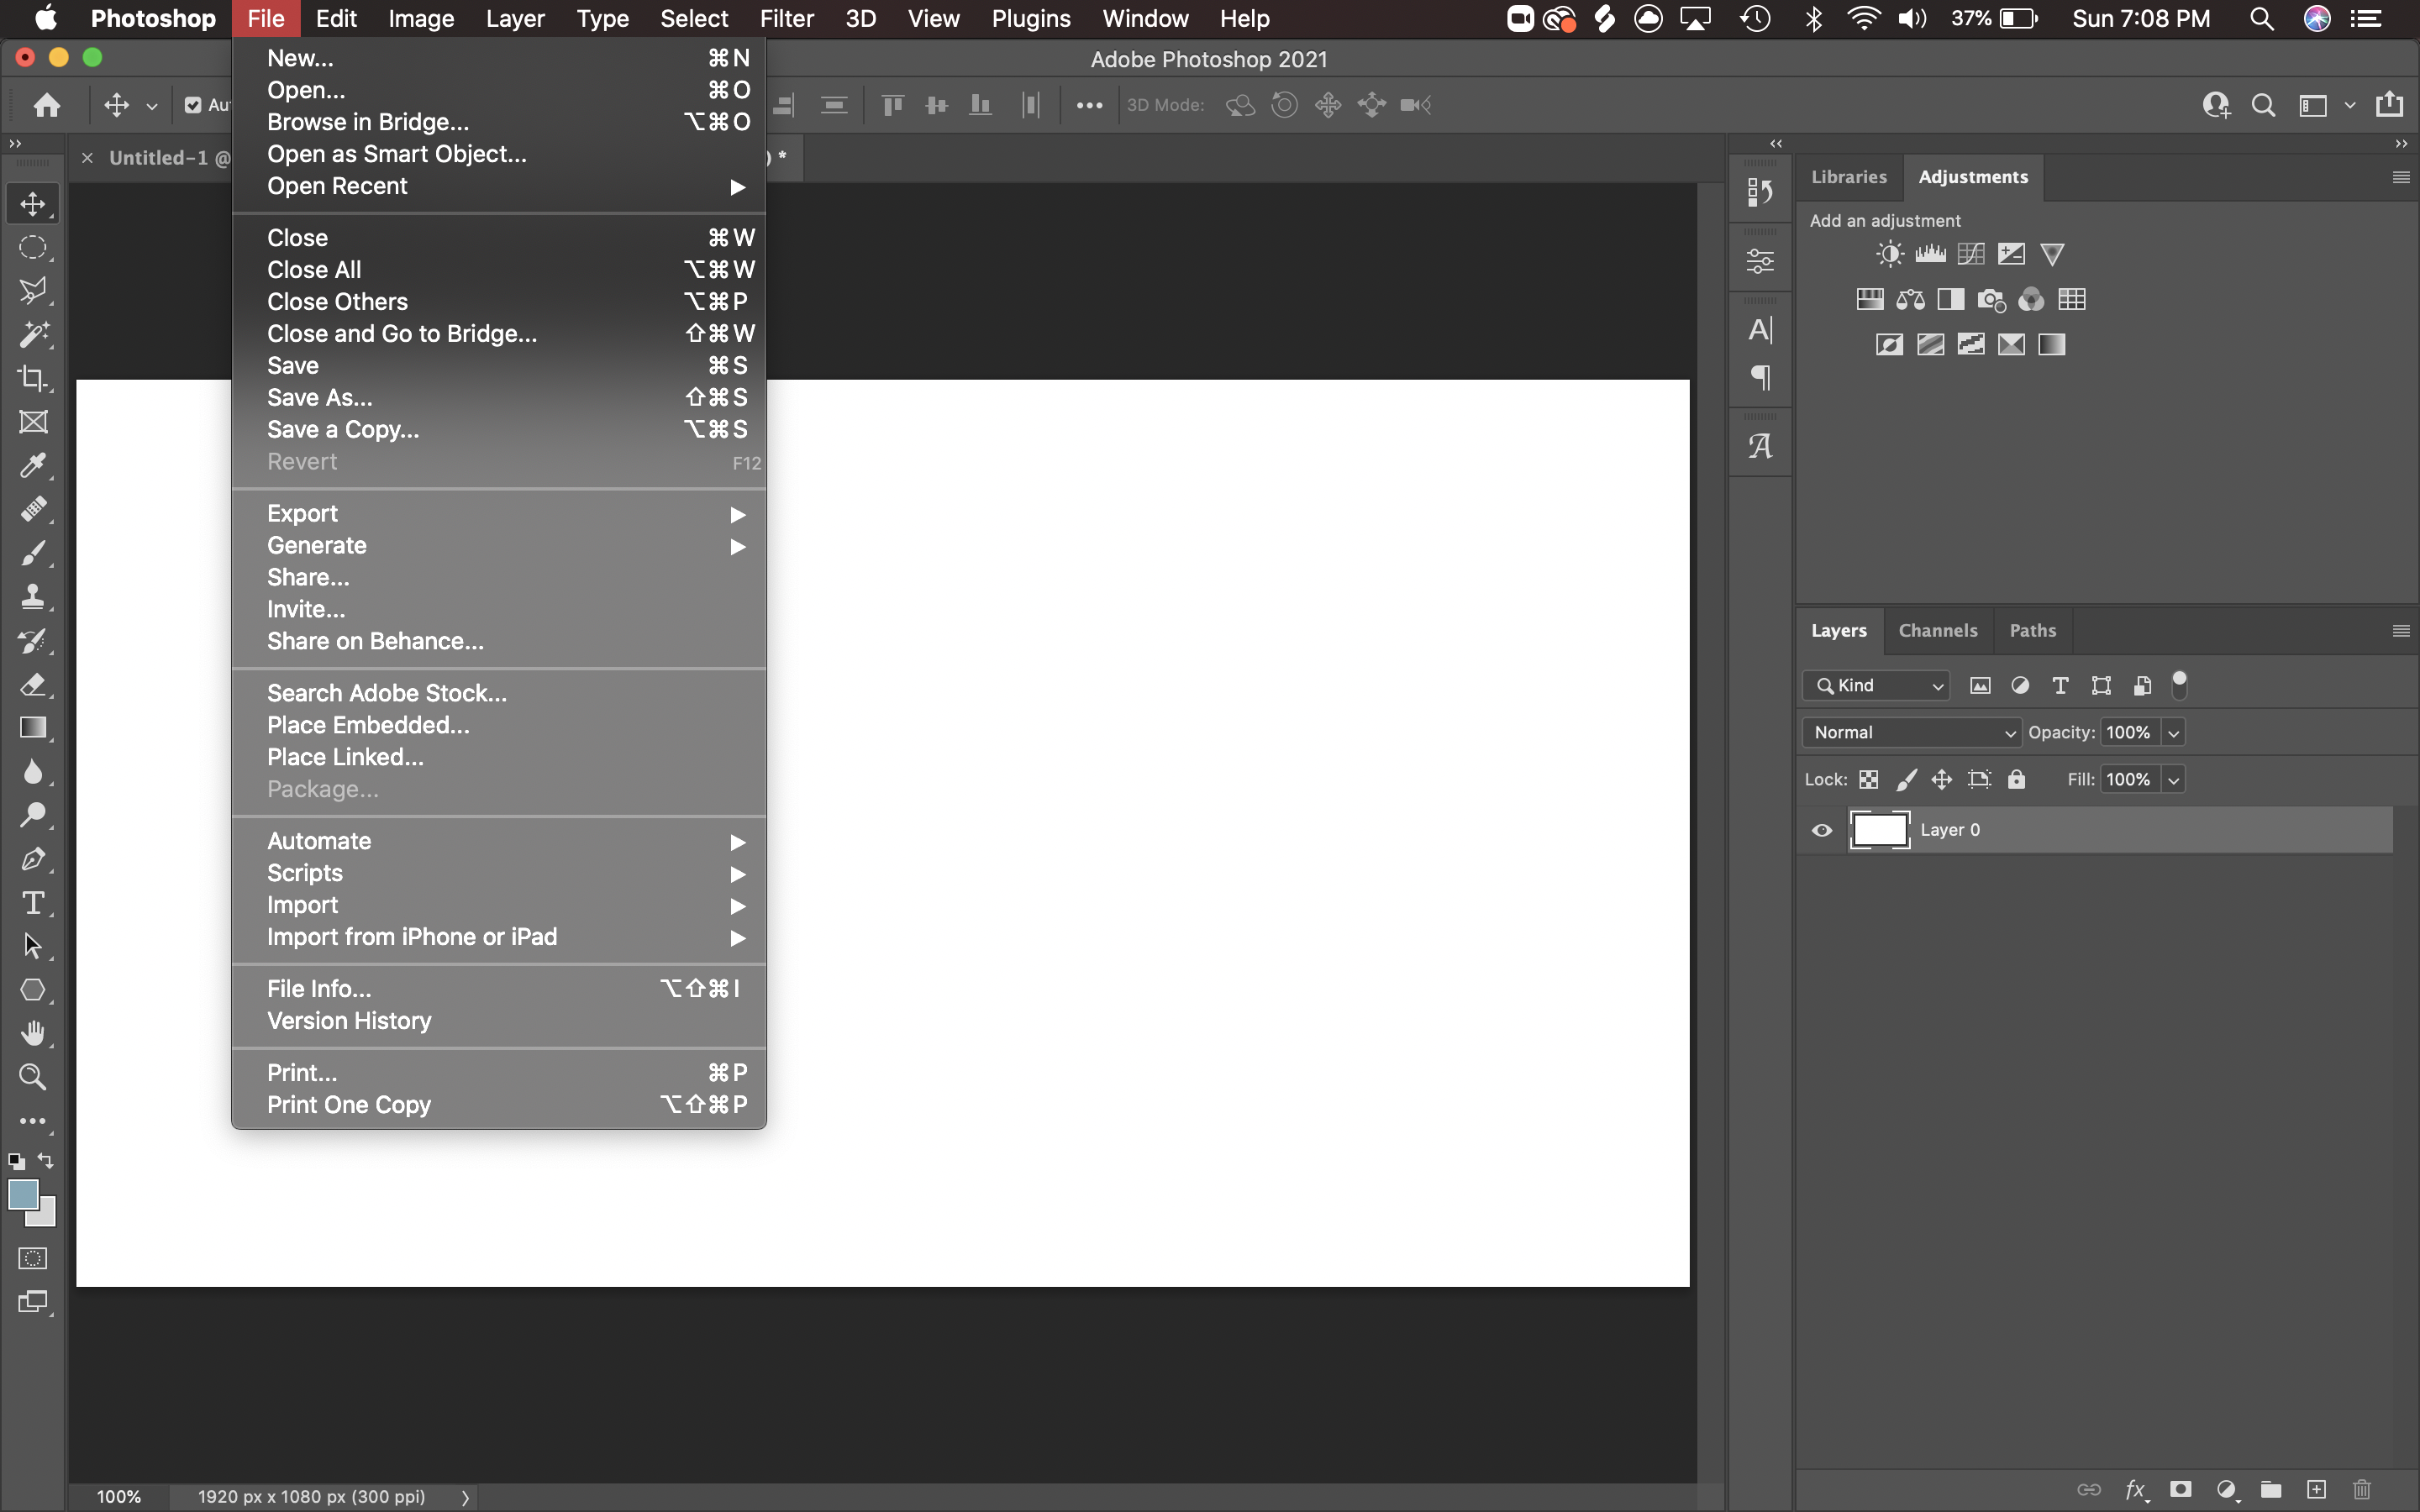Open the Opacity slider dropdown arrow
This screenshot has height=1512, width=2420.
pyautogui.click(x=2173, y=732)
